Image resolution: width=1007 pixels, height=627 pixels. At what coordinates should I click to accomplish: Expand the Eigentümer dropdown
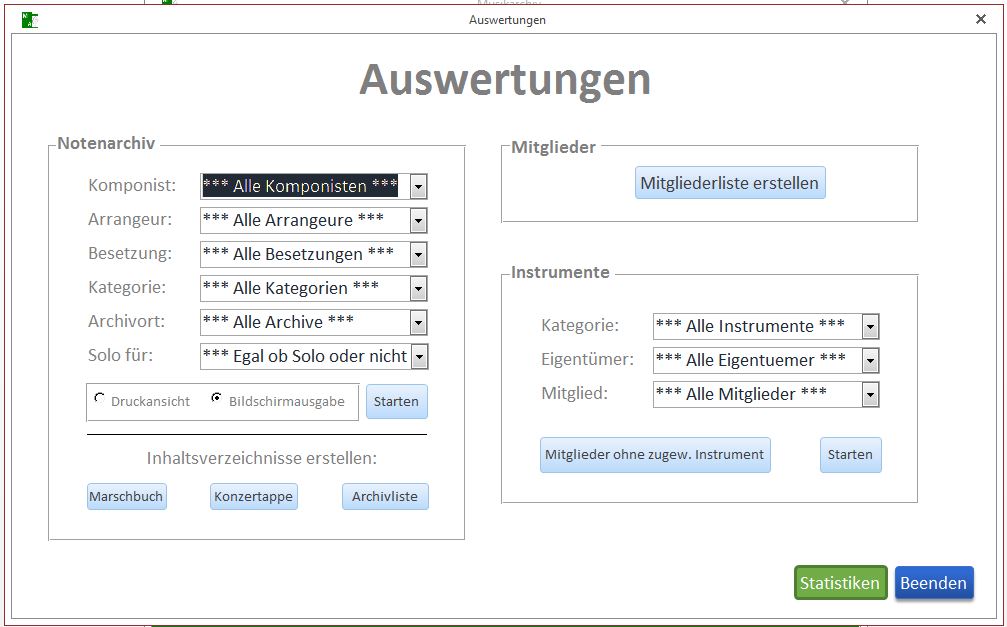pos(871,361)
